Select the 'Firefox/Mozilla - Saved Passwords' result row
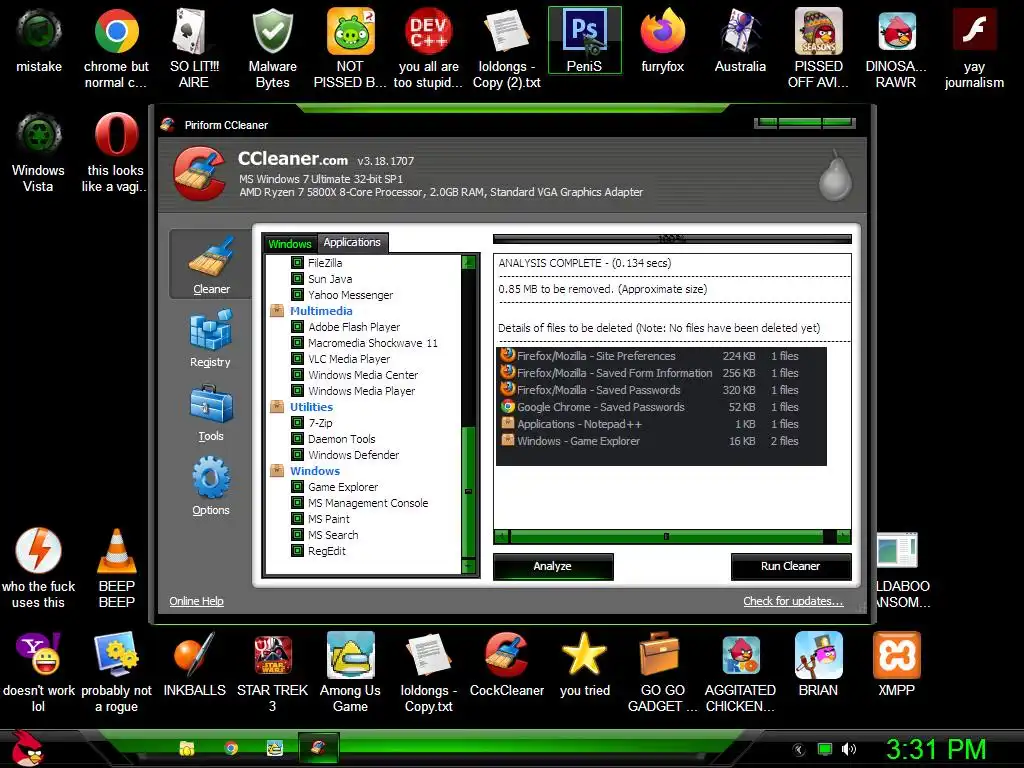This screenshot has width=1024, height=768. coord(661,390)
